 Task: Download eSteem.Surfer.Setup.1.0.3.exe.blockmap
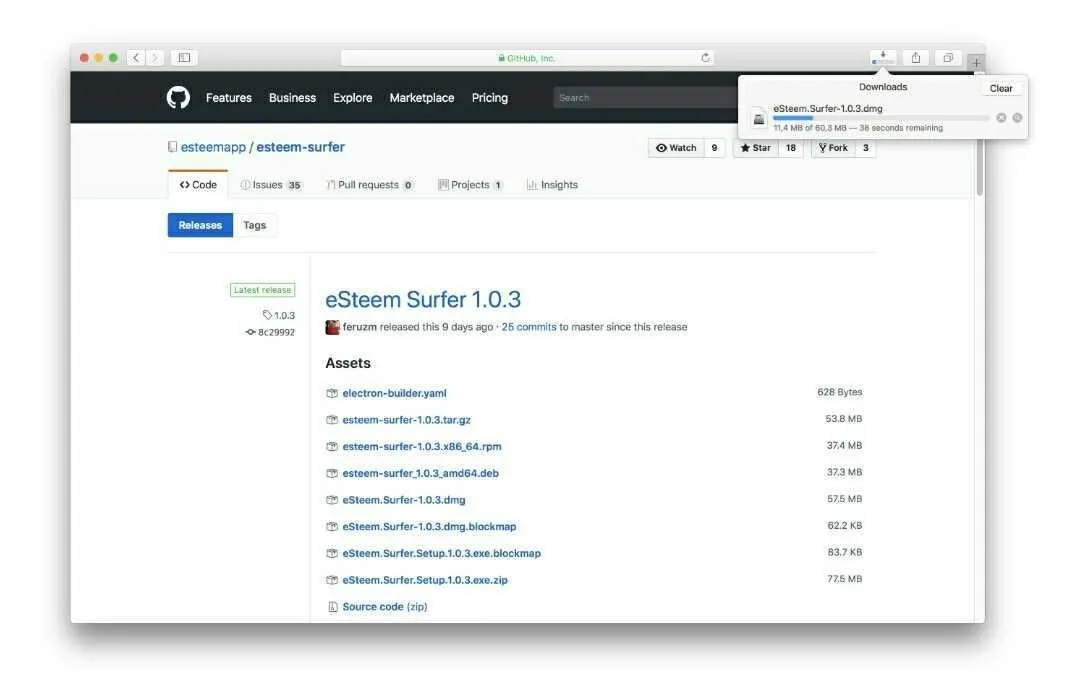coord(442,553)
